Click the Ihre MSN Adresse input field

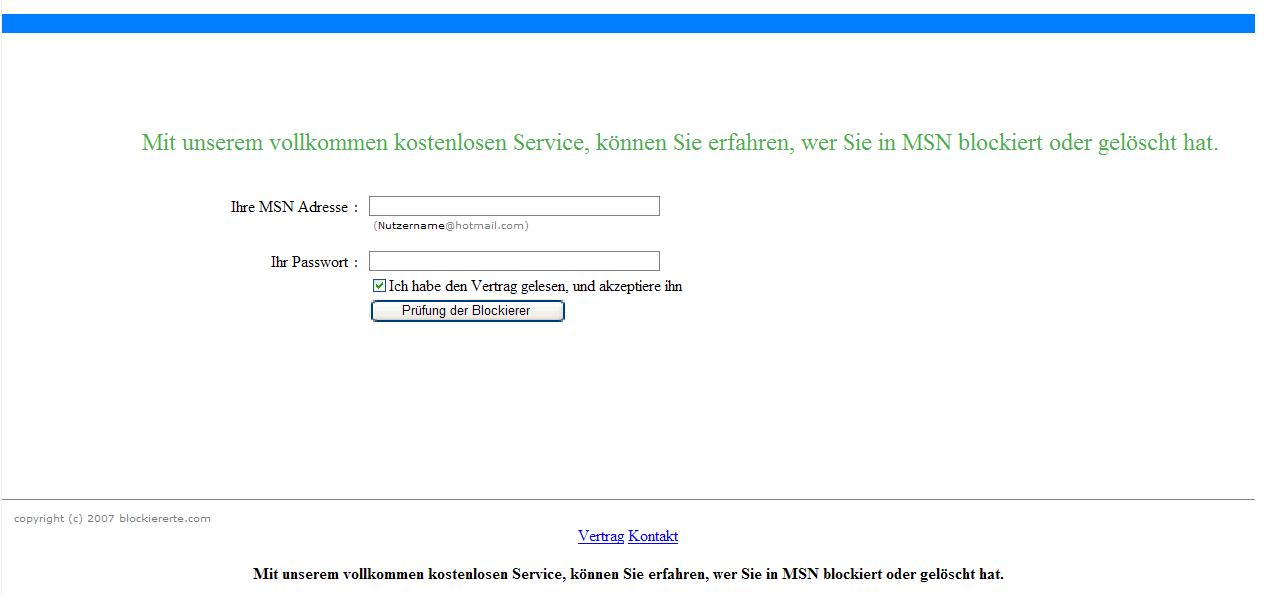click(x=514, y=206)
